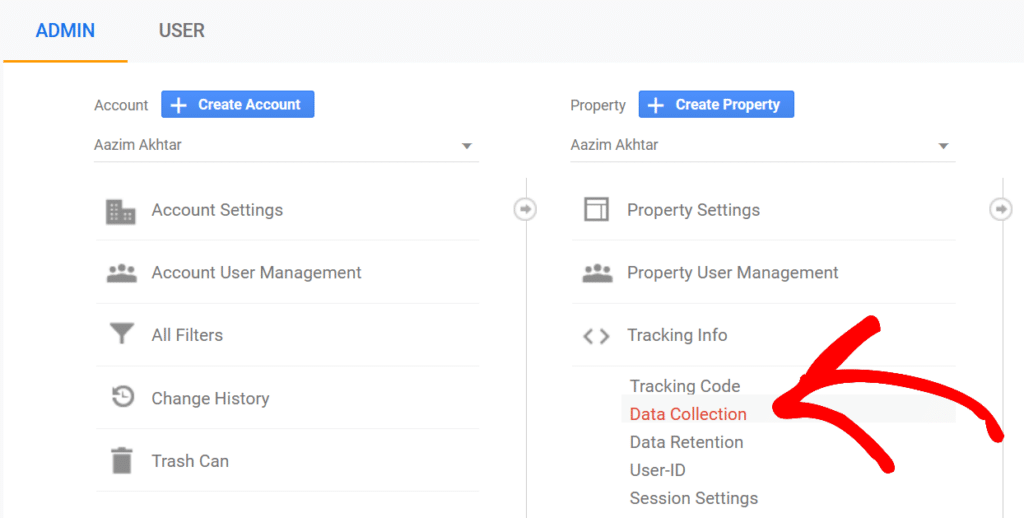Viewport: 1024px width, 518px height.
Task: Click the arrow circle right of Property column
Action: (x=1001, y=210)
